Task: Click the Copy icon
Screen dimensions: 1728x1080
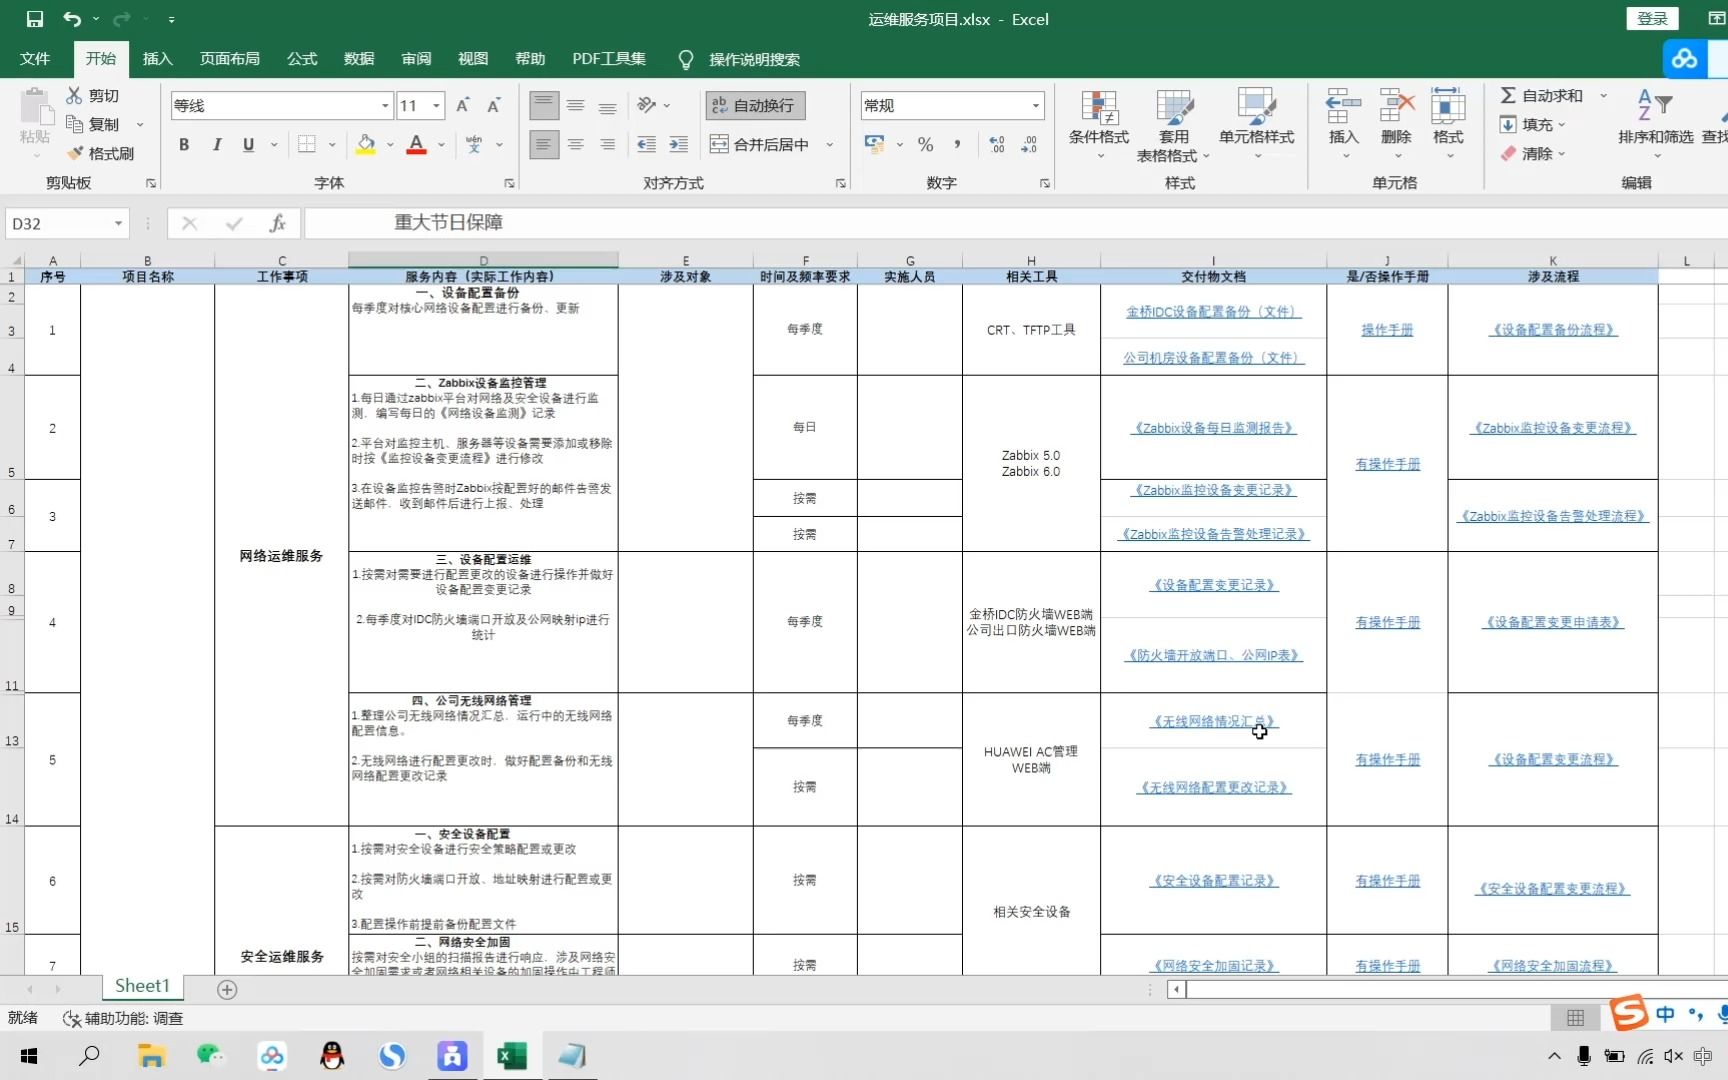Action: click(74, 124)
